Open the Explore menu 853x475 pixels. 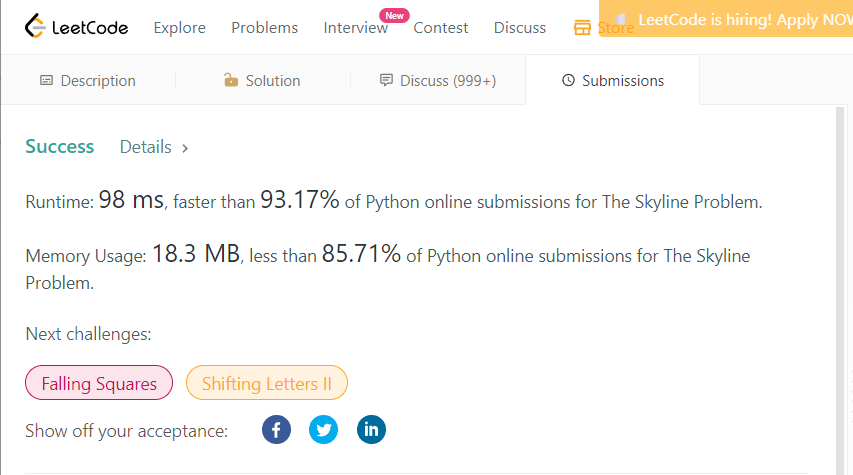(x=180, y=28)
